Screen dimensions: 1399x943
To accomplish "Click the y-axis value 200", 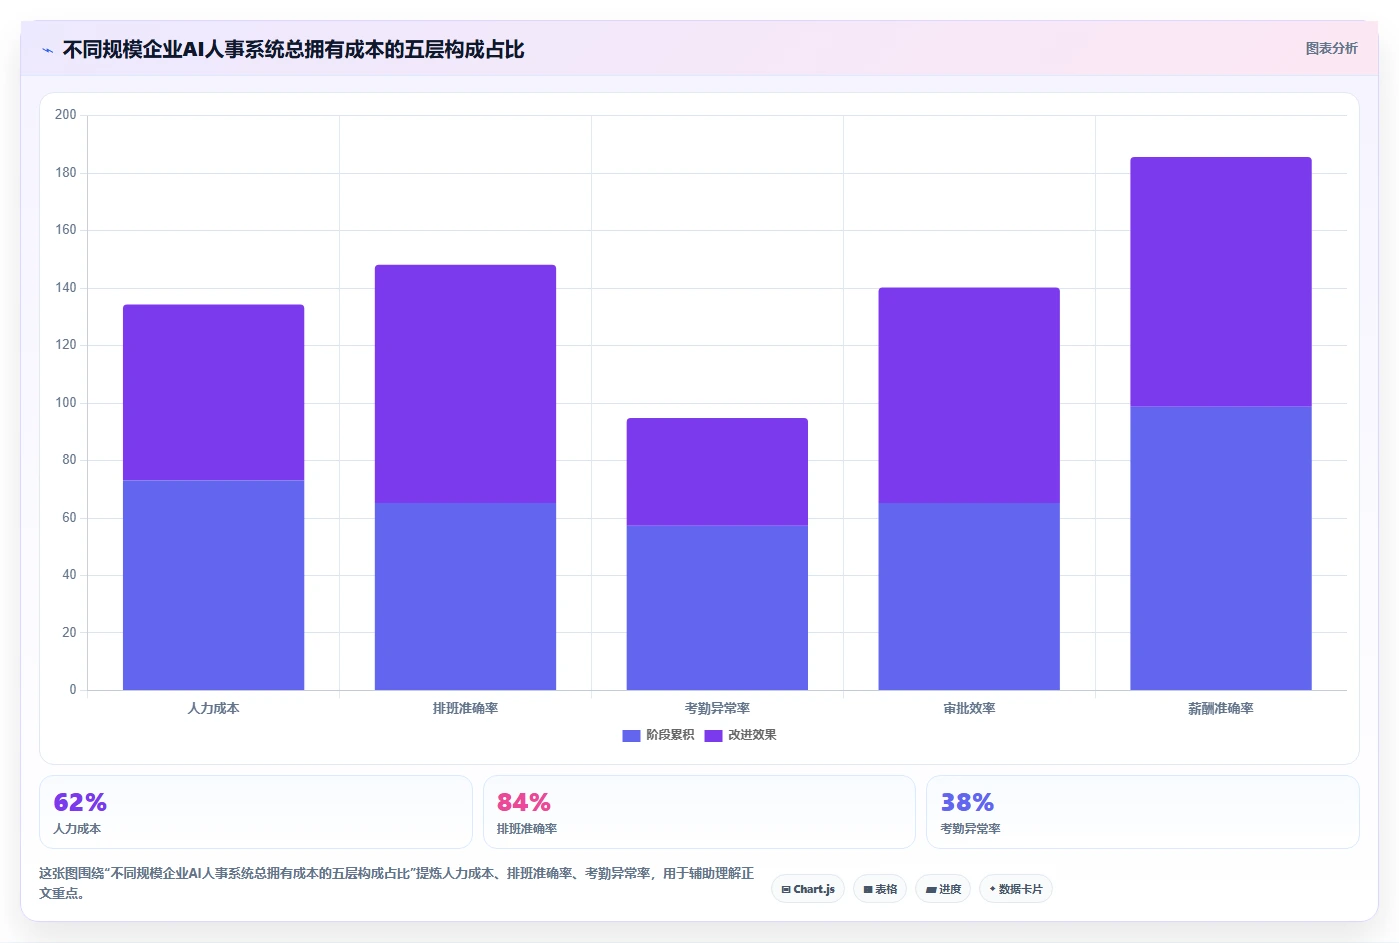I will (x=66, y=115).
